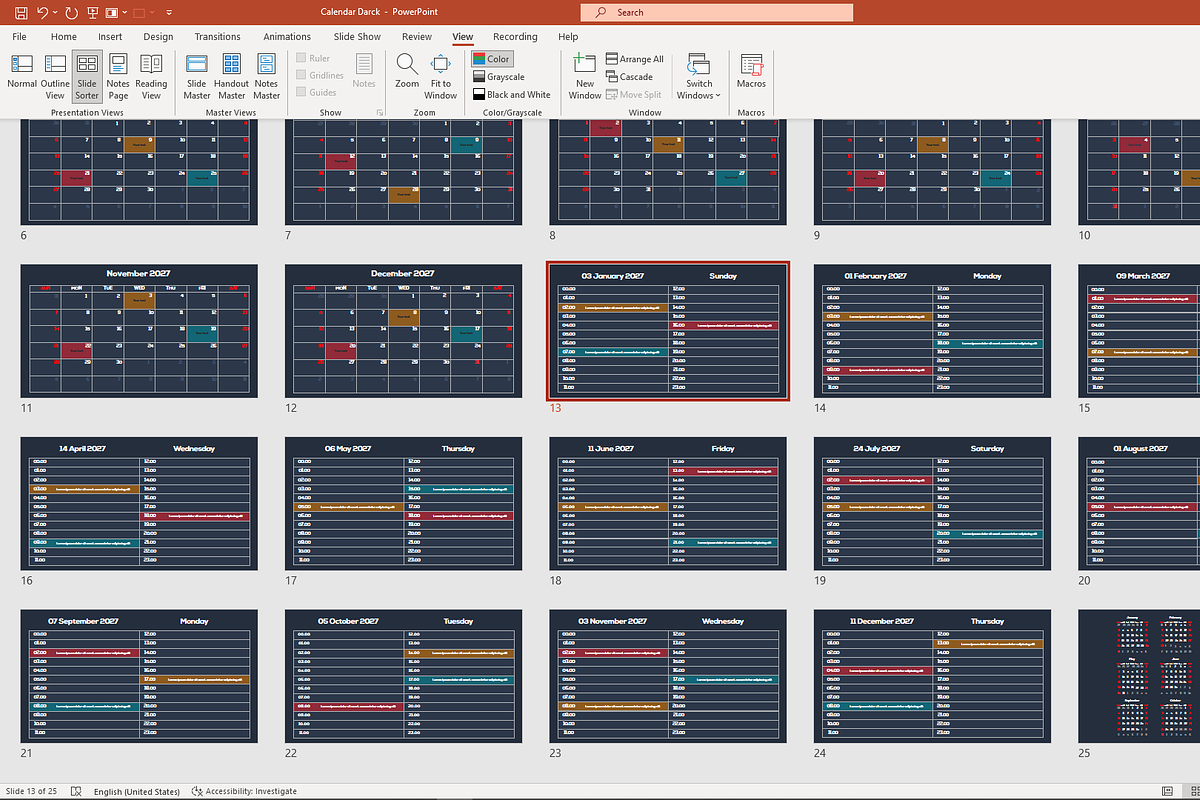Open the File menu
Viewport: 1200px width, 800px height.
(19, 37)
